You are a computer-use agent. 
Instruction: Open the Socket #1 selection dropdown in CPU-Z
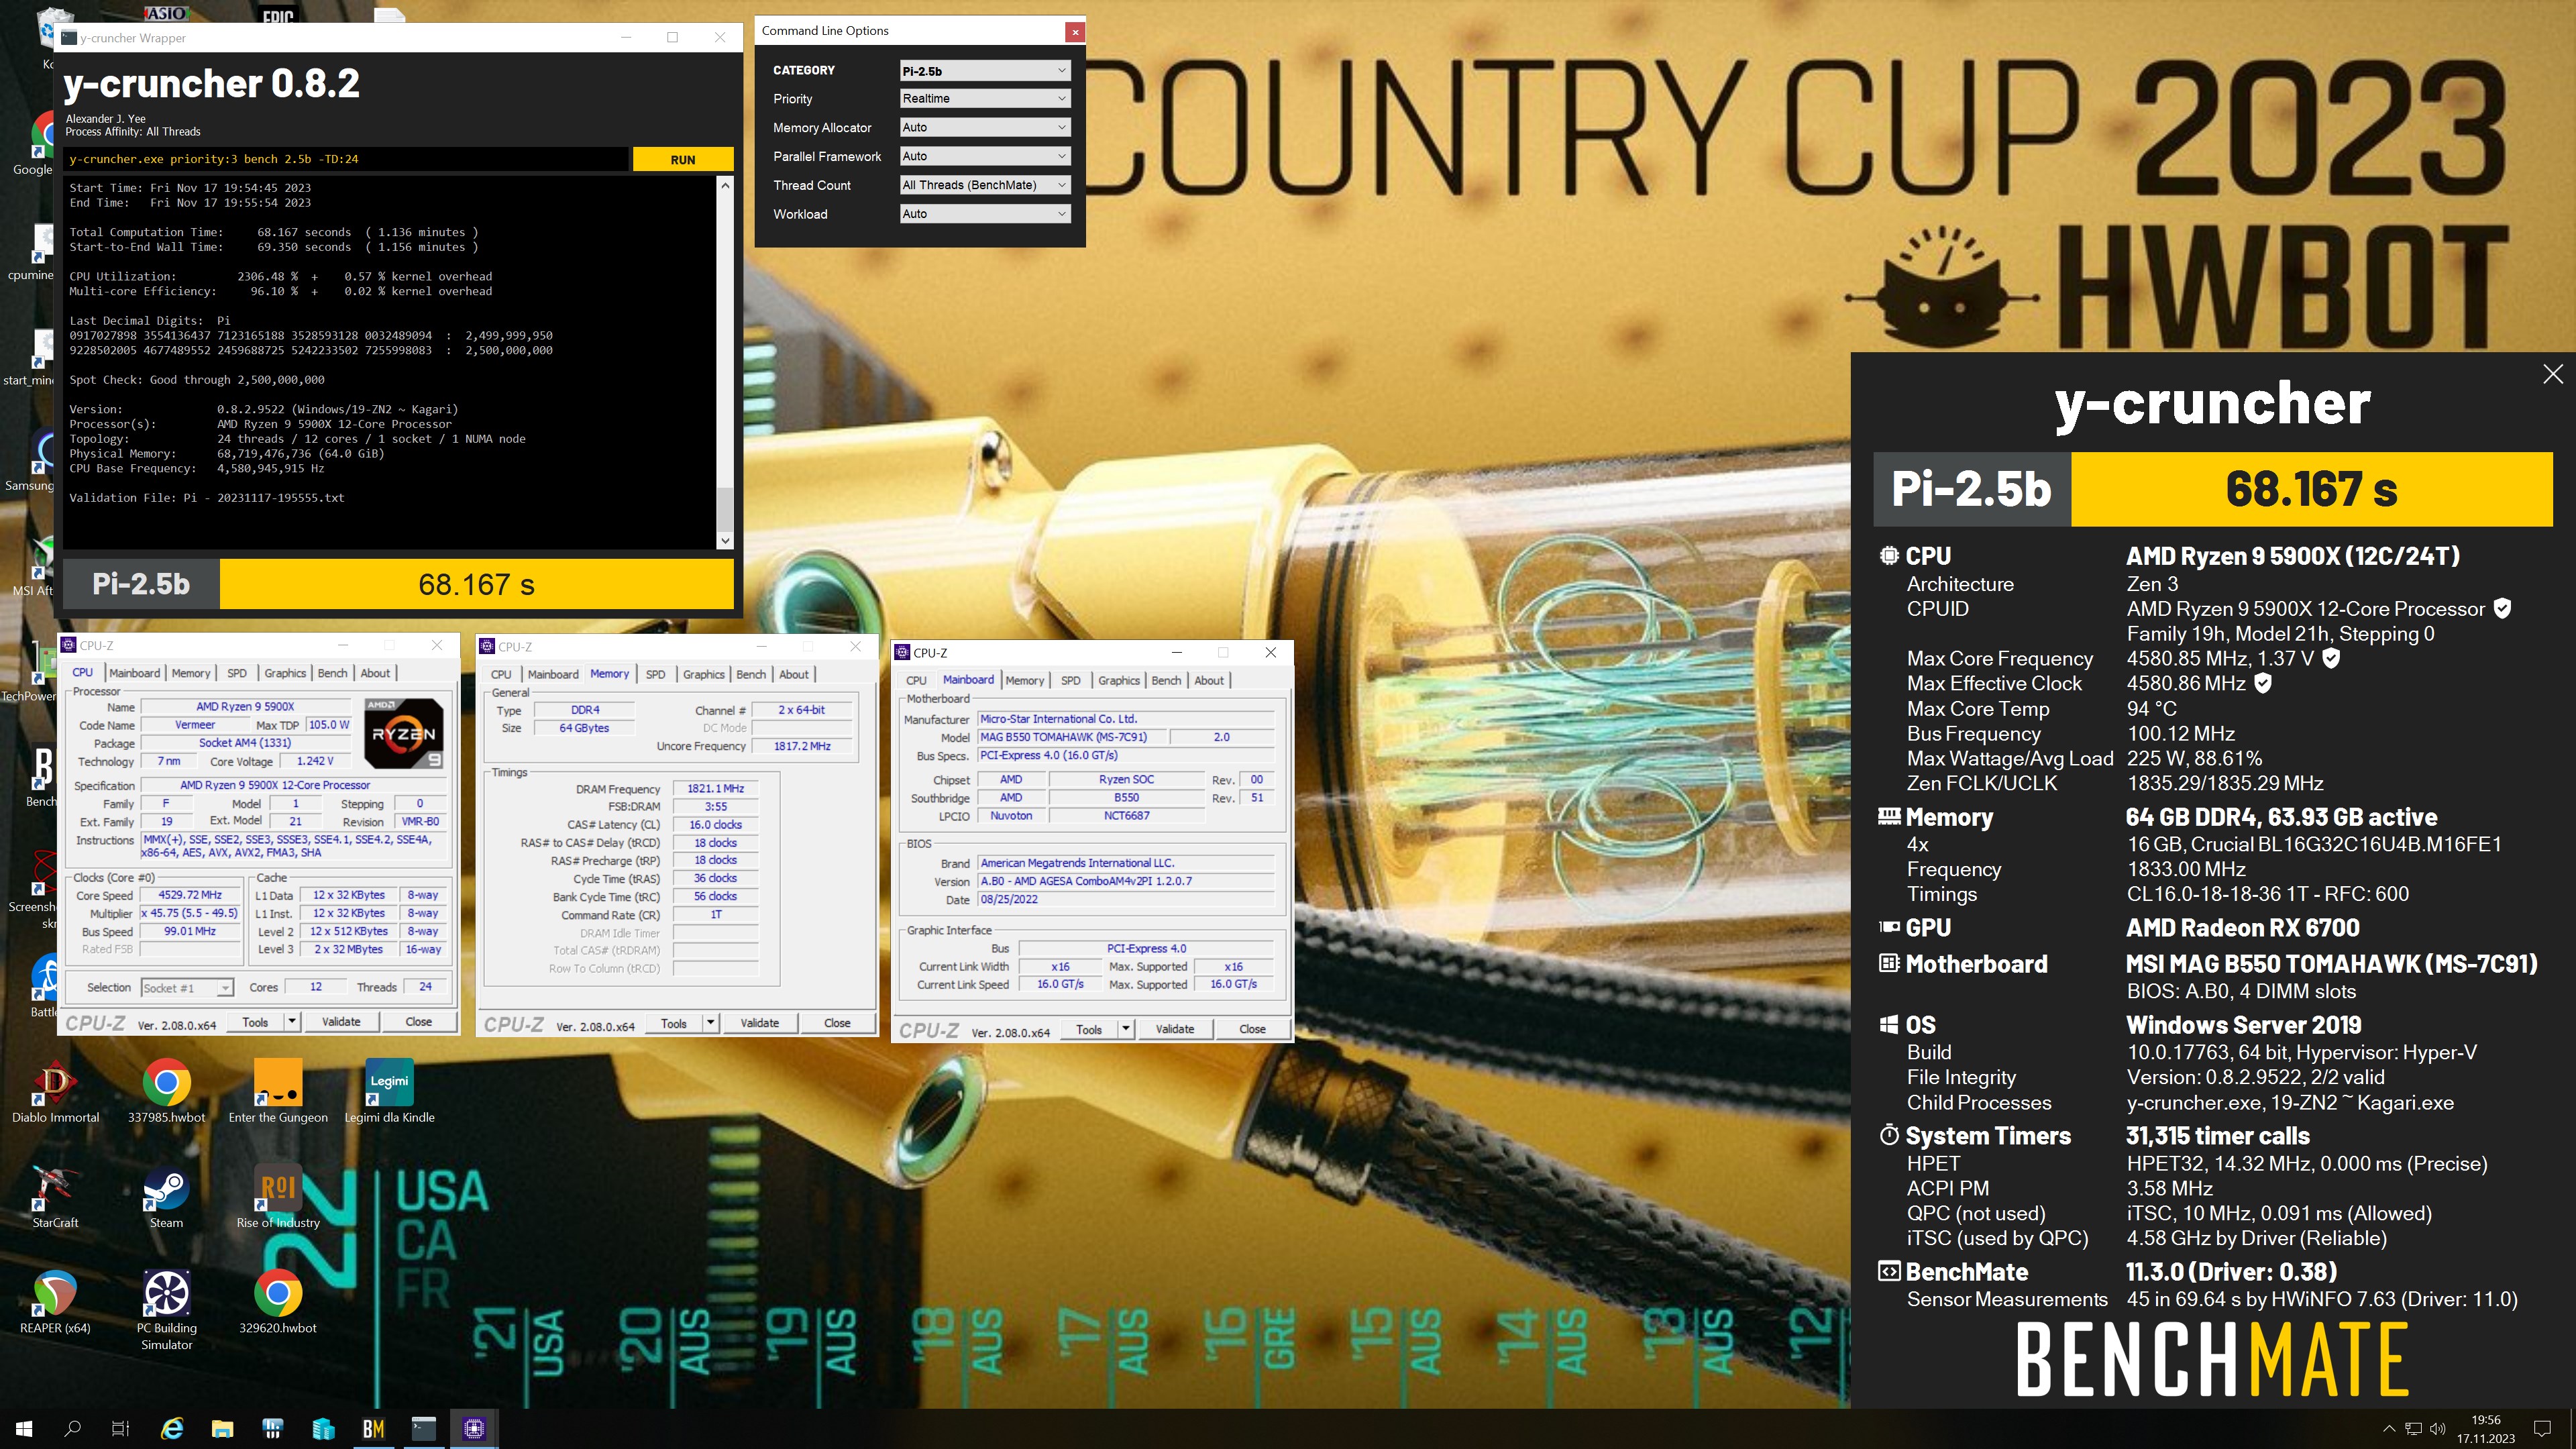188,988
